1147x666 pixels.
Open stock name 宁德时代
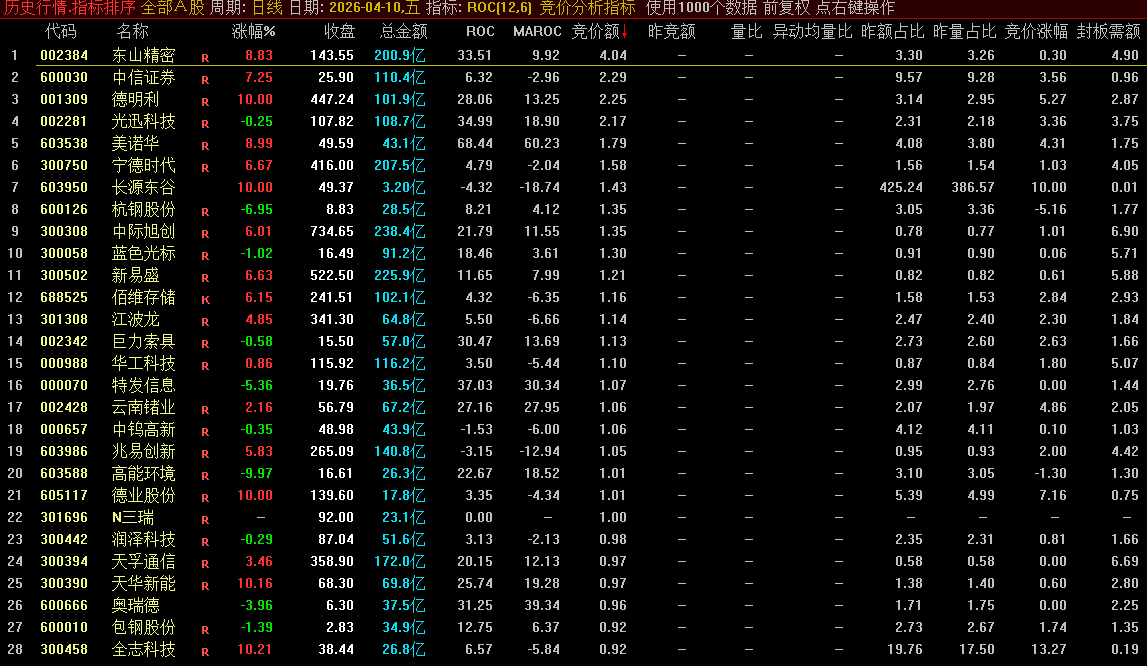[x=143, y=165]
